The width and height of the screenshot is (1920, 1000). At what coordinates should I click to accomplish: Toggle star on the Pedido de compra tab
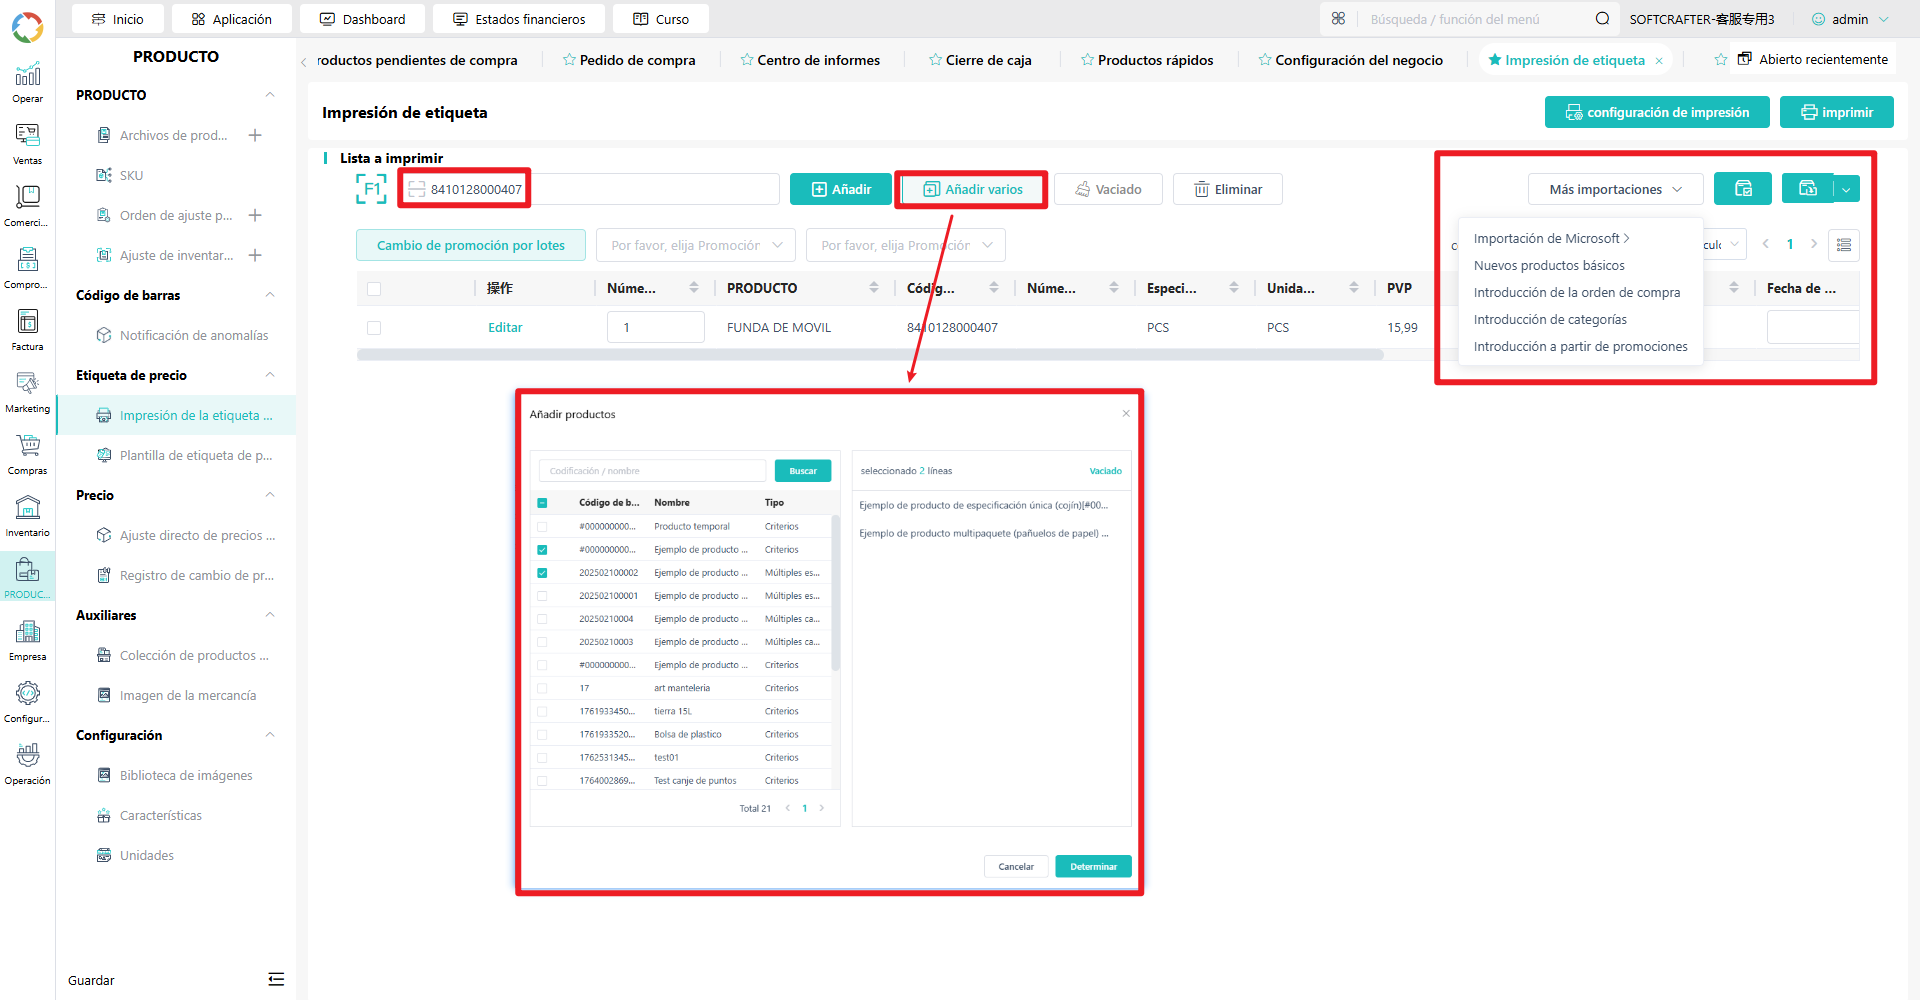coord(569,60)
